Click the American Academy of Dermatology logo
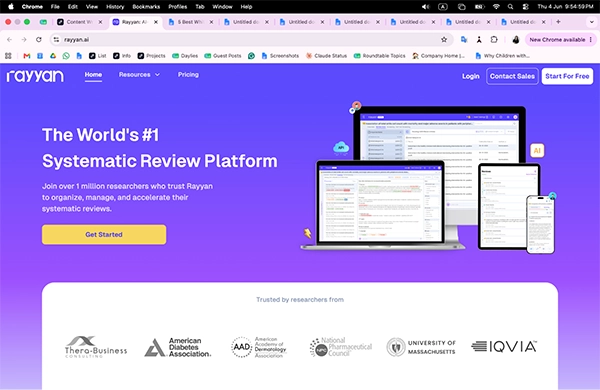The image size is (600, 390). [x=259, y=347]
